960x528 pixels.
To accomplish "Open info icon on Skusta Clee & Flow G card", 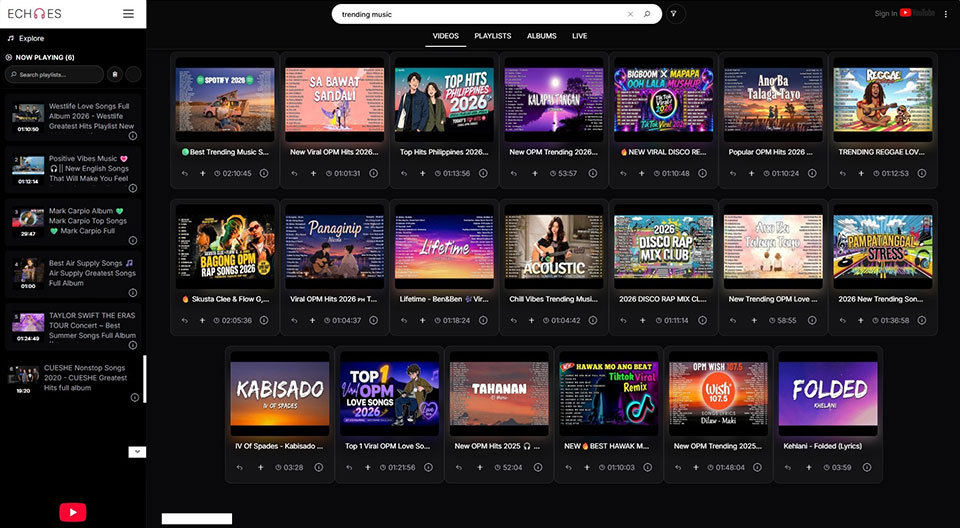I will 264,320.
